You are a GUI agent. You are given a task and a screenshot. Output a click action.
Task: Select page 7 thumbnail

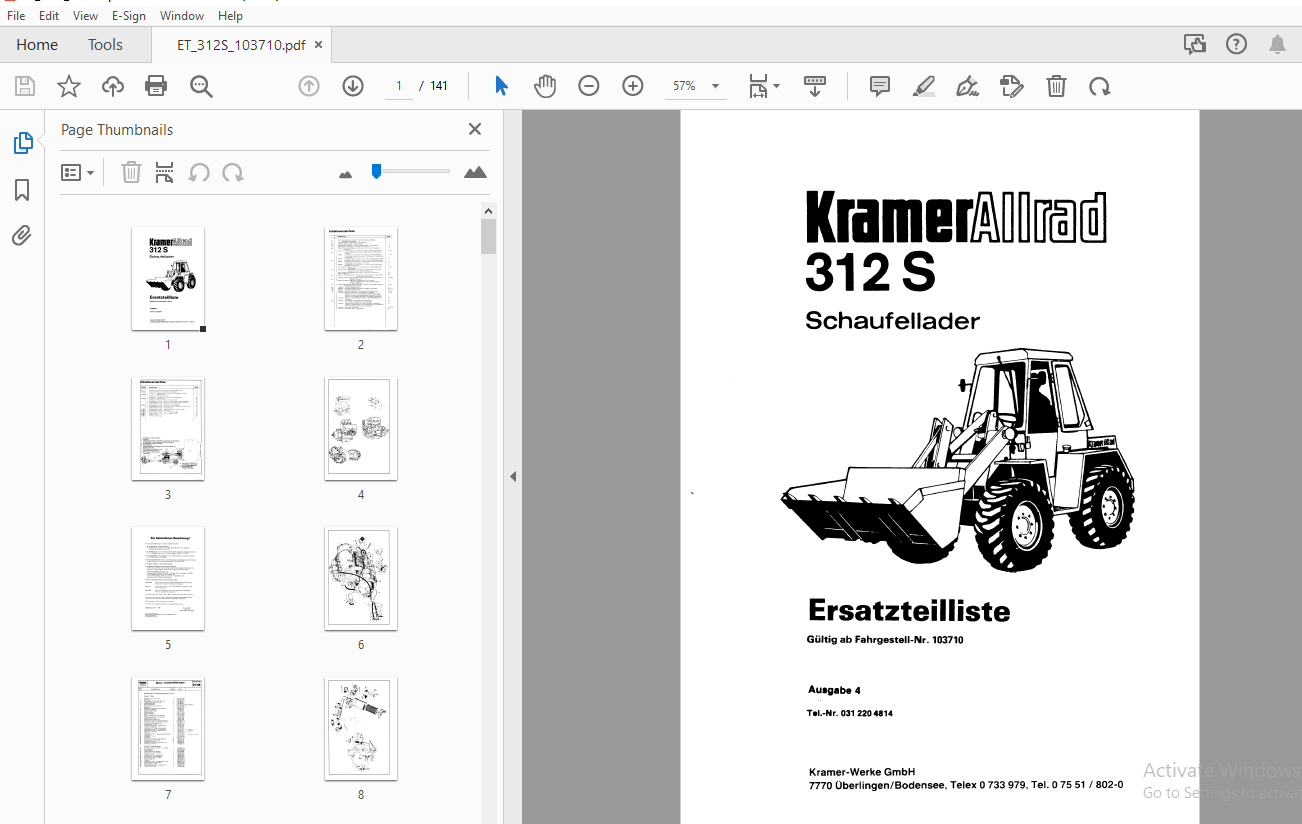click(168, 729)
